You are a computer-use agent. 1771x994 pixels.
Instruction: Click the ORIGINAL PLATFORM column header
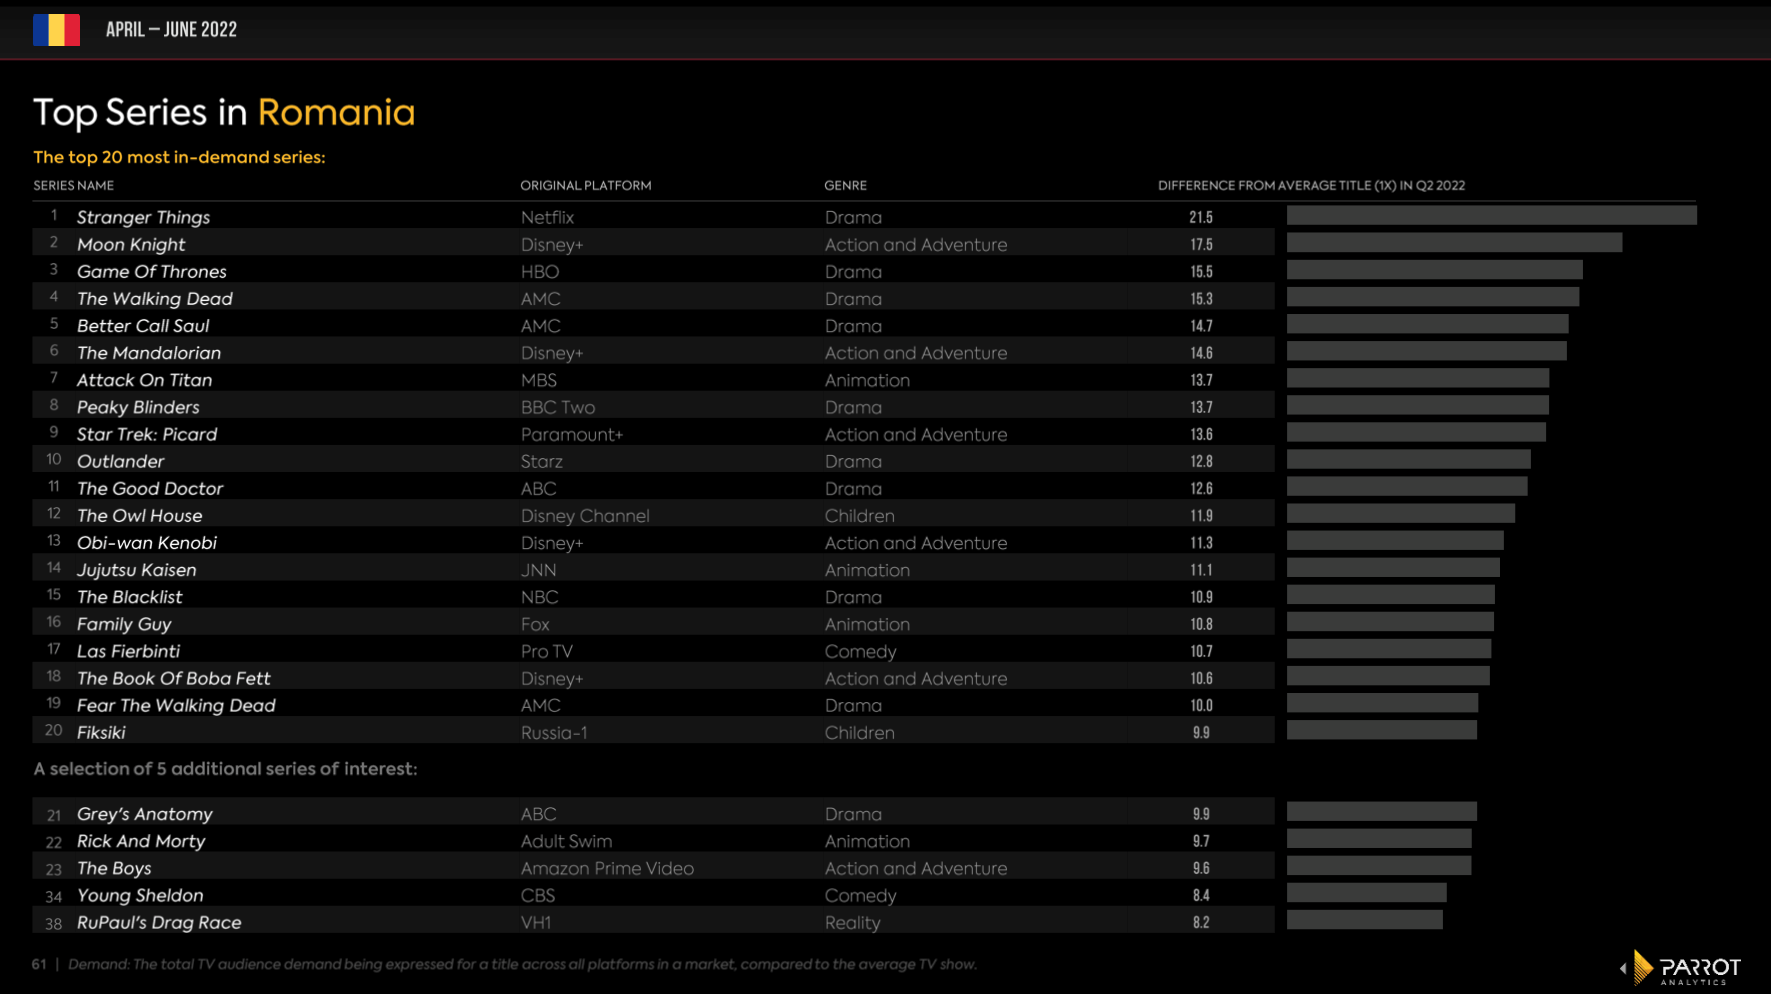(586, 186)
